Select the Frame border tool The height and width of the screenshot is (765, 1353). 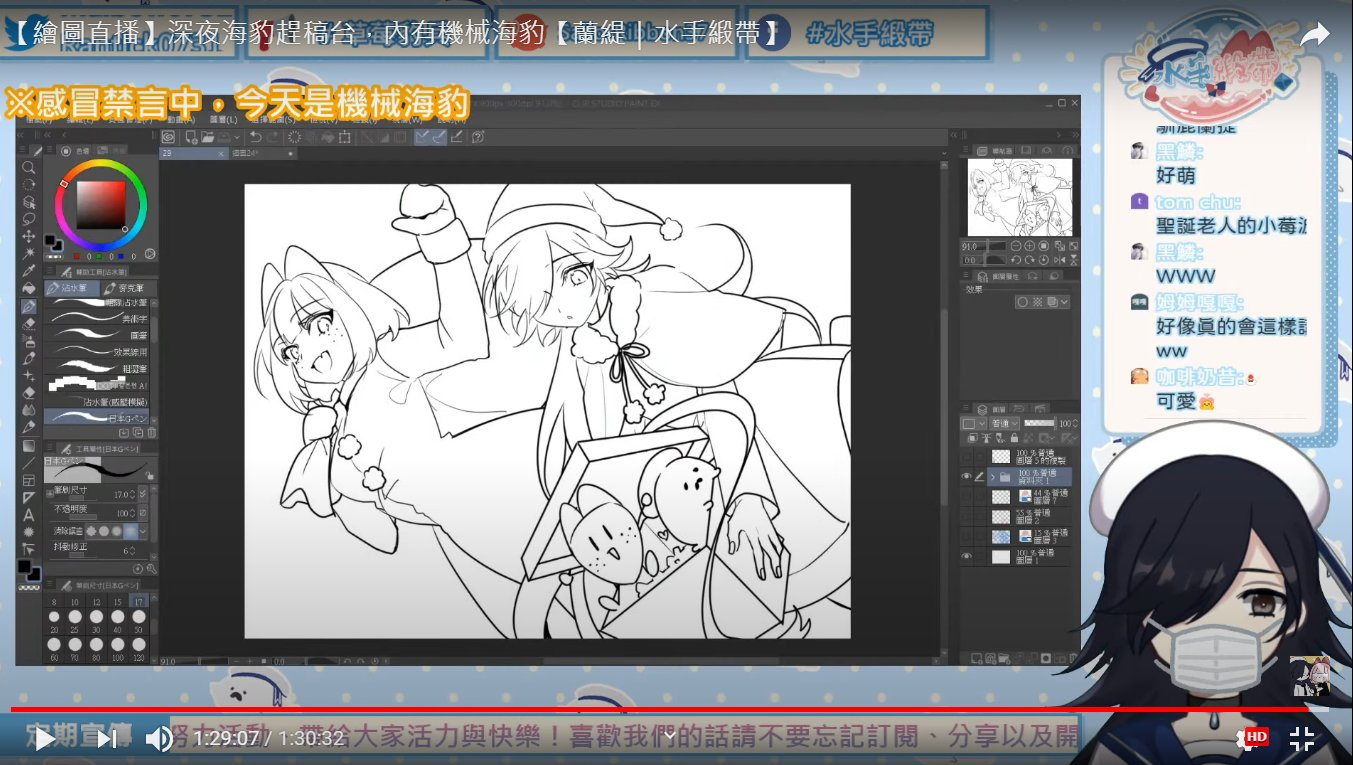click(x=29, y=481)
